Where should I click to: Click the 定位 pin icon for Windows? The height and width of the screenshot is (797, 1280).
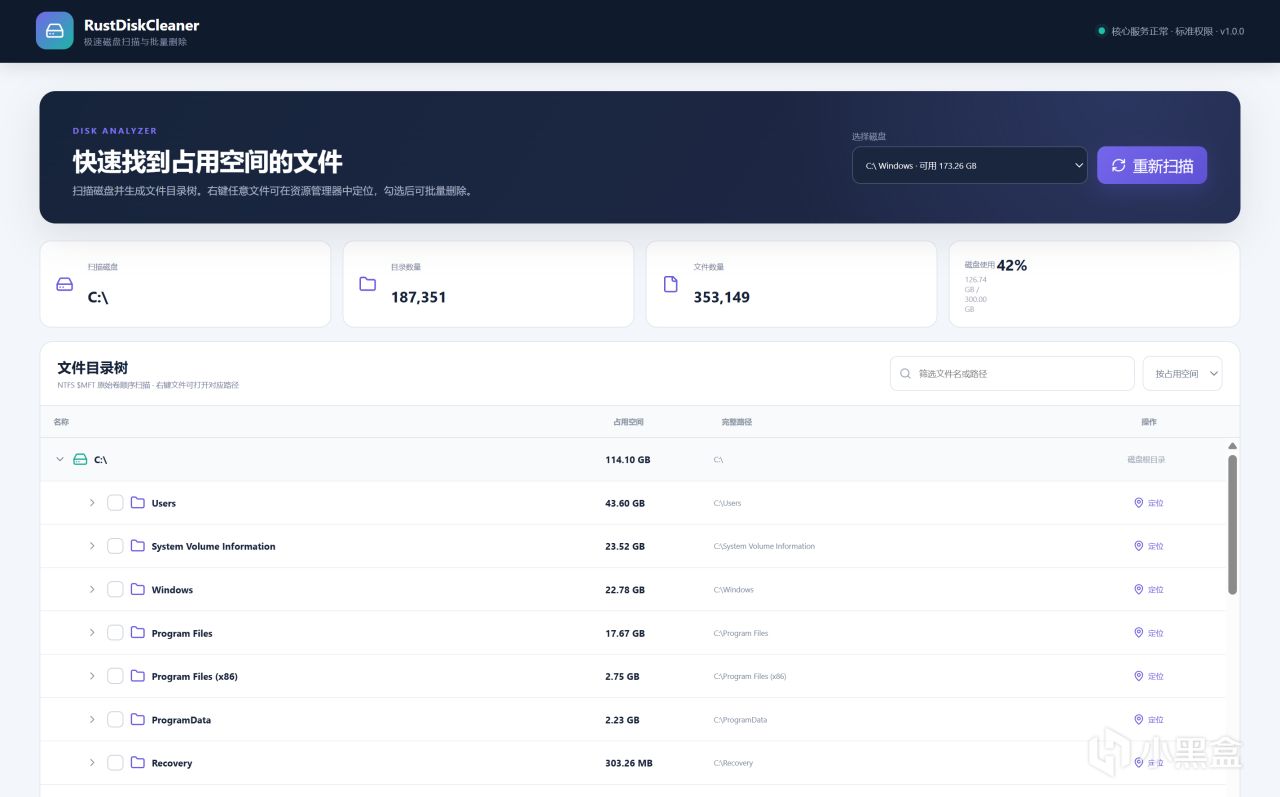[1138, 589]
